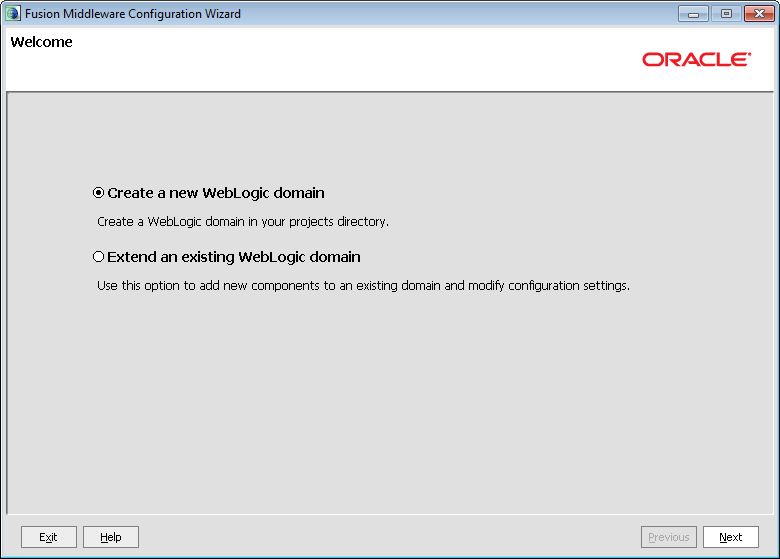Click the Oracle logo

click(x=696, y=60)
